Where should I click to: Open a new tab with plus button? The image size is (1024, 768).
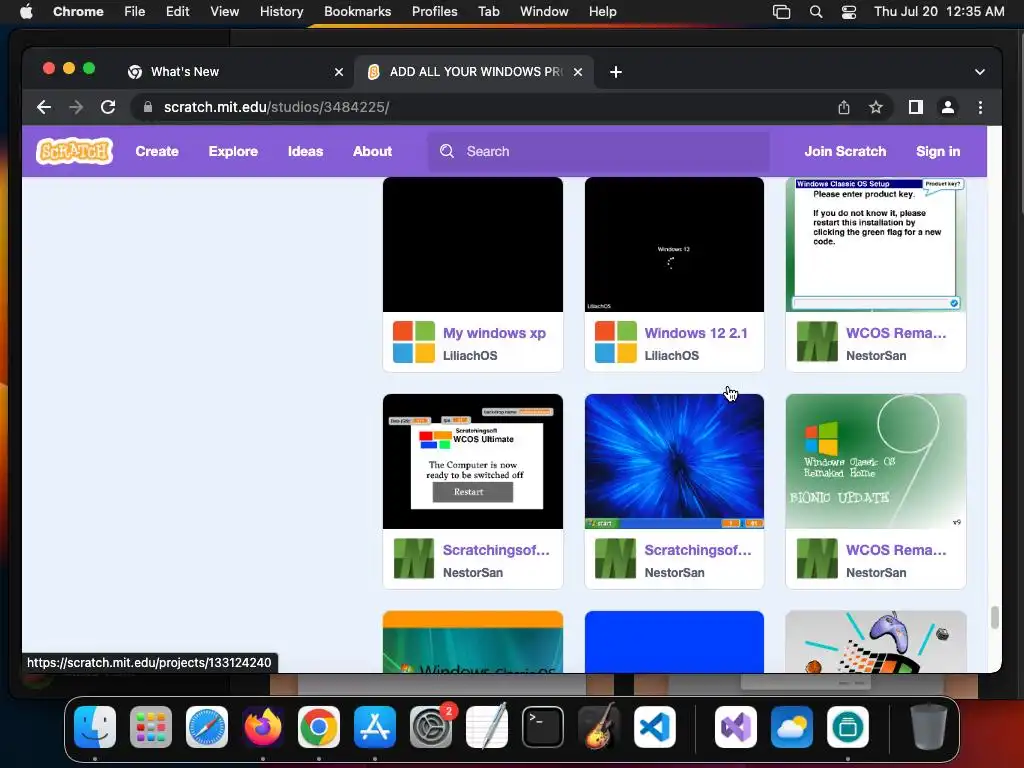tap(616, 72)
